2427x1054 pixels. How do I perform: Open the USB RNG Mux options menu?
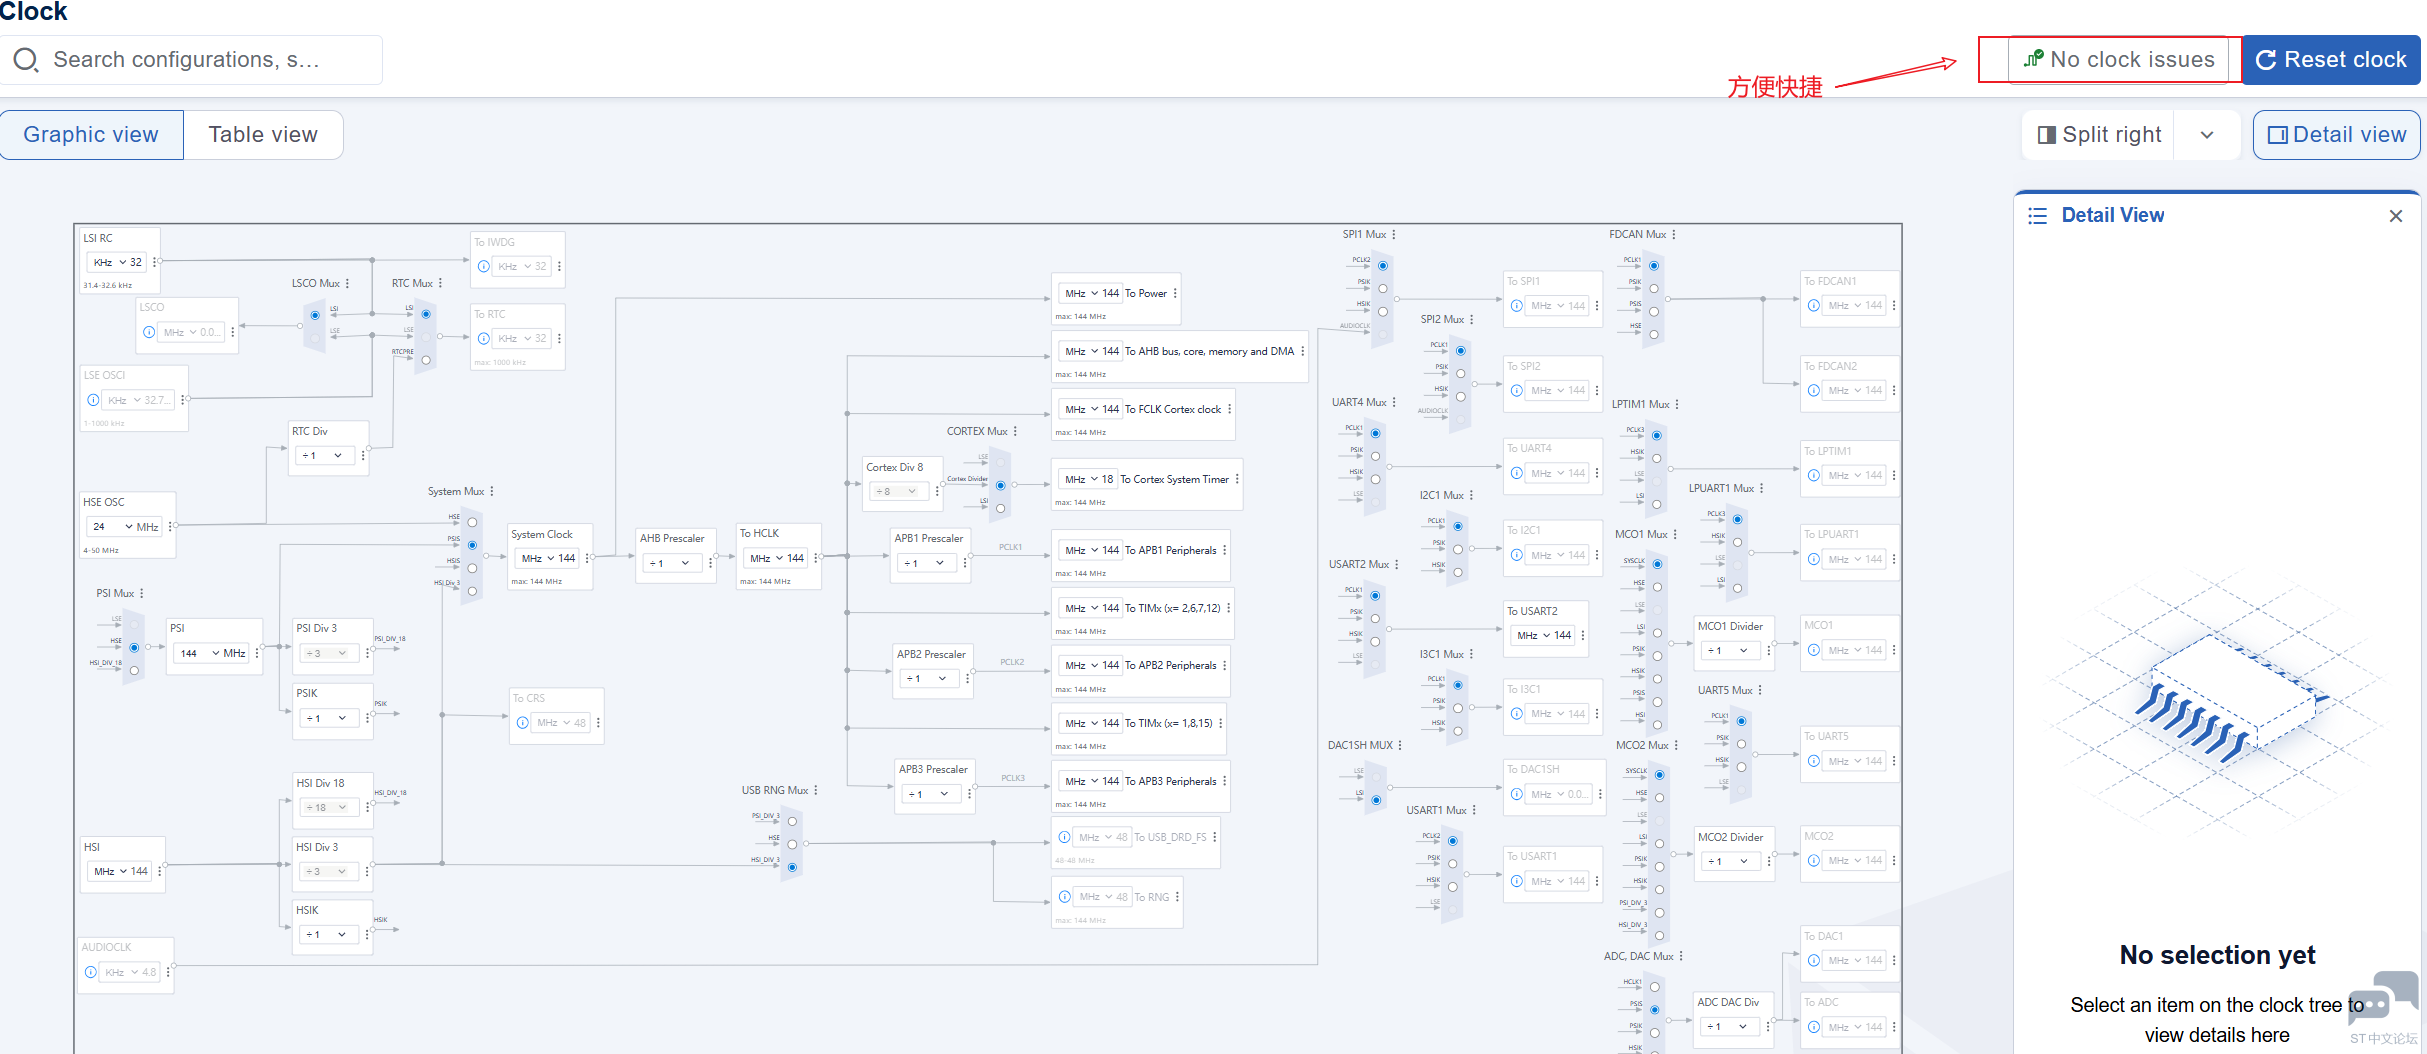tap(816, 790)
